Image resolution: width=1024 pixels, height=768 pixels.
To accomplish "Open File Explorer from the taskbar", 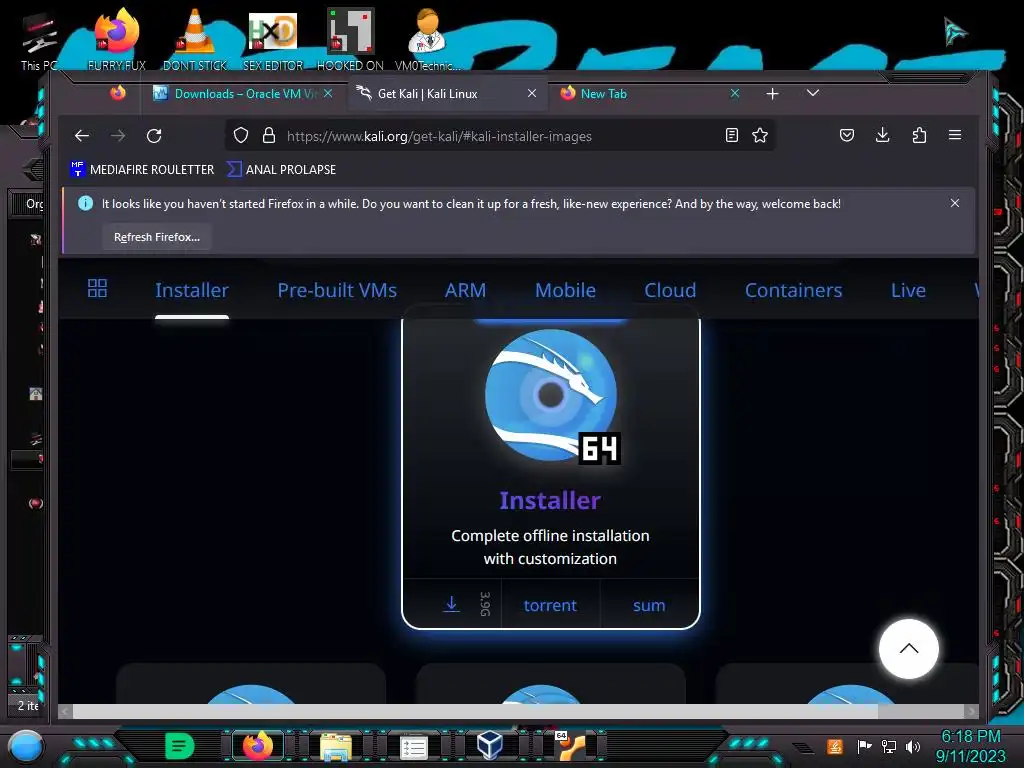I will click(x=336, y=746).
